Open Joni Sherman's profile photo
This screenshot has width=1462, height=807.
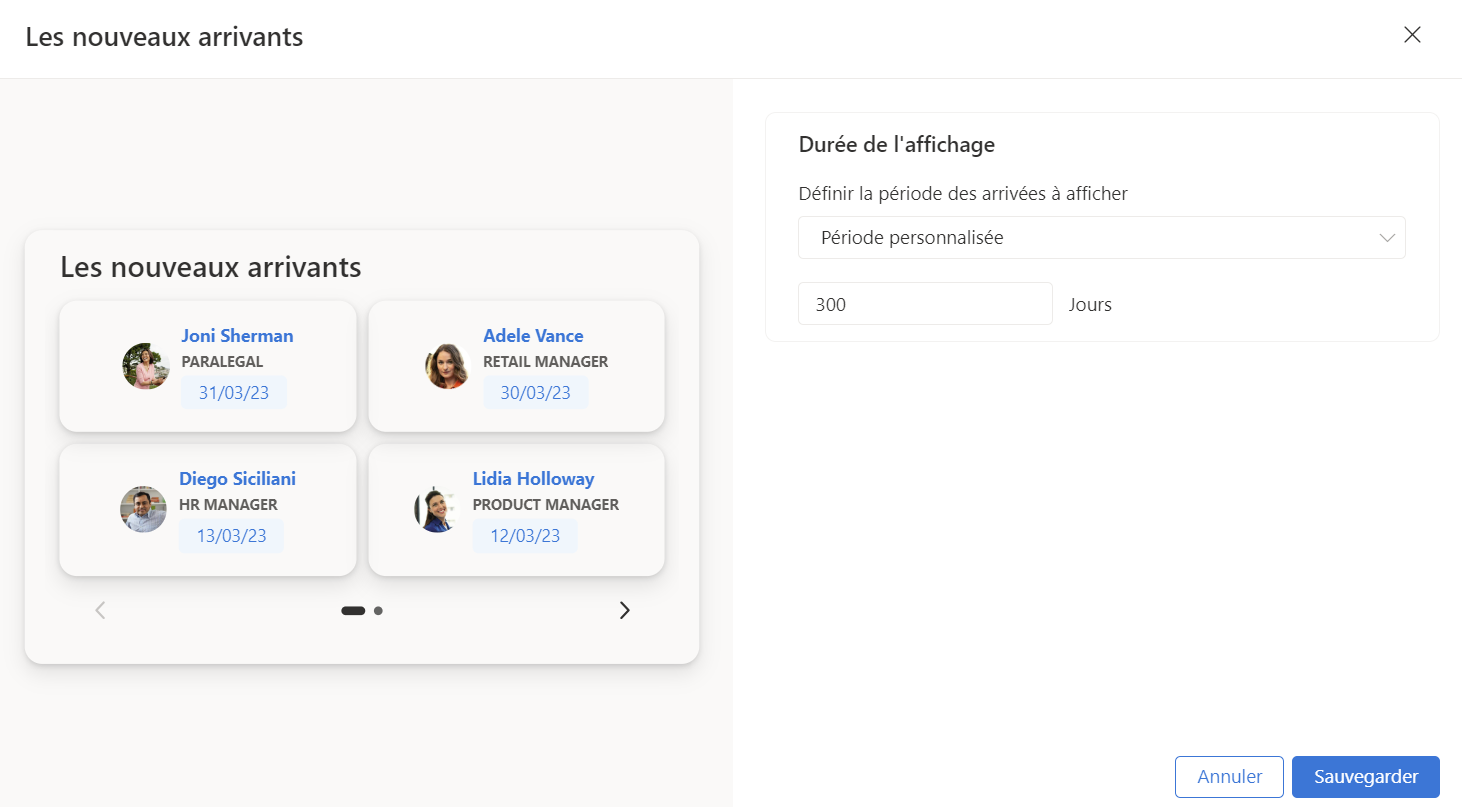pyautogui.click(x=146, y=366)
